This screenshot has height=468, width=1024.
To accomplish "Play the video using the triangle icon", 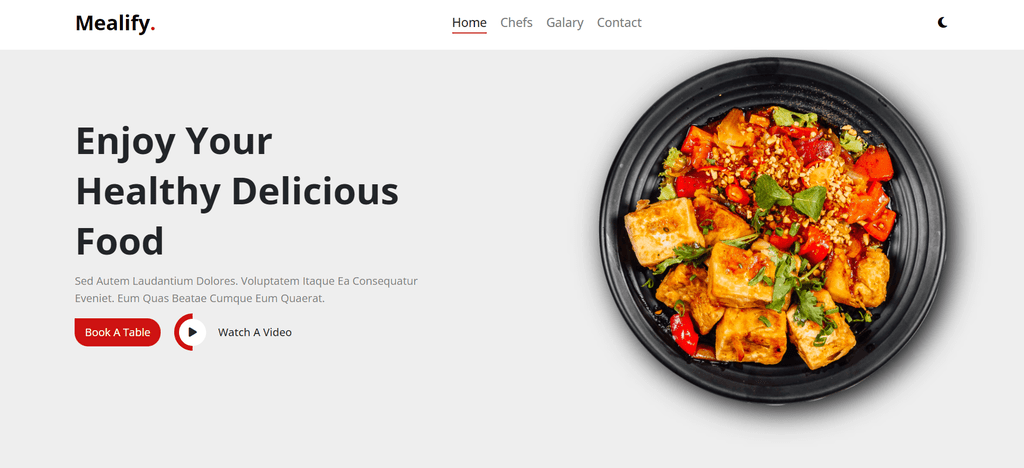I will (192, 332).
